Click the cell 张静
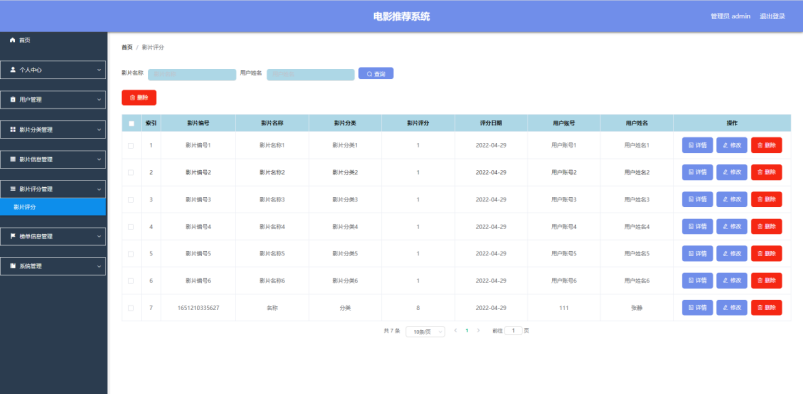The height and width of the screenshot is (394, 803). (637, 308)
